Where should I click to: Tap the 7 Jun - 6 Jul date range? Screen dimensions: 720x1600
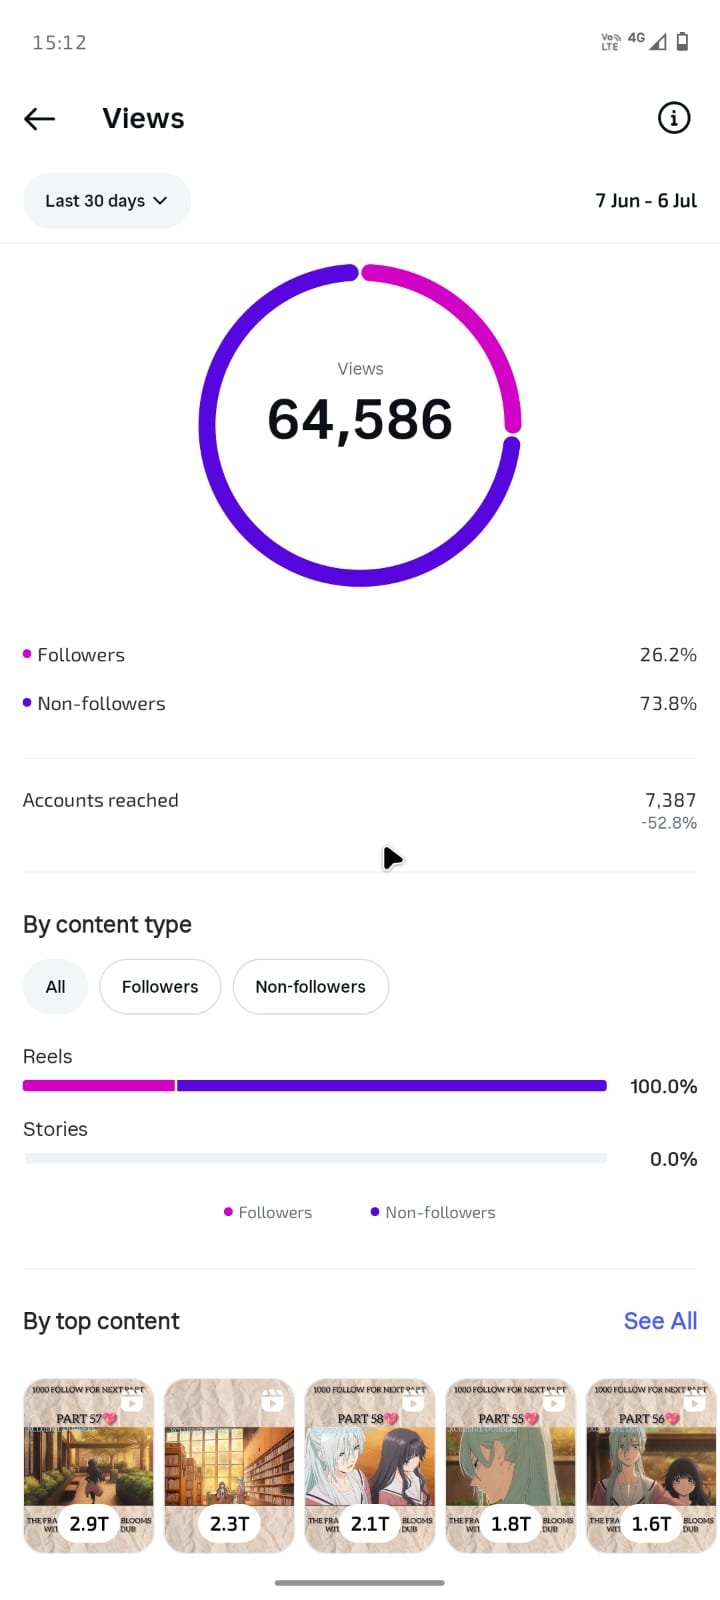646,201
